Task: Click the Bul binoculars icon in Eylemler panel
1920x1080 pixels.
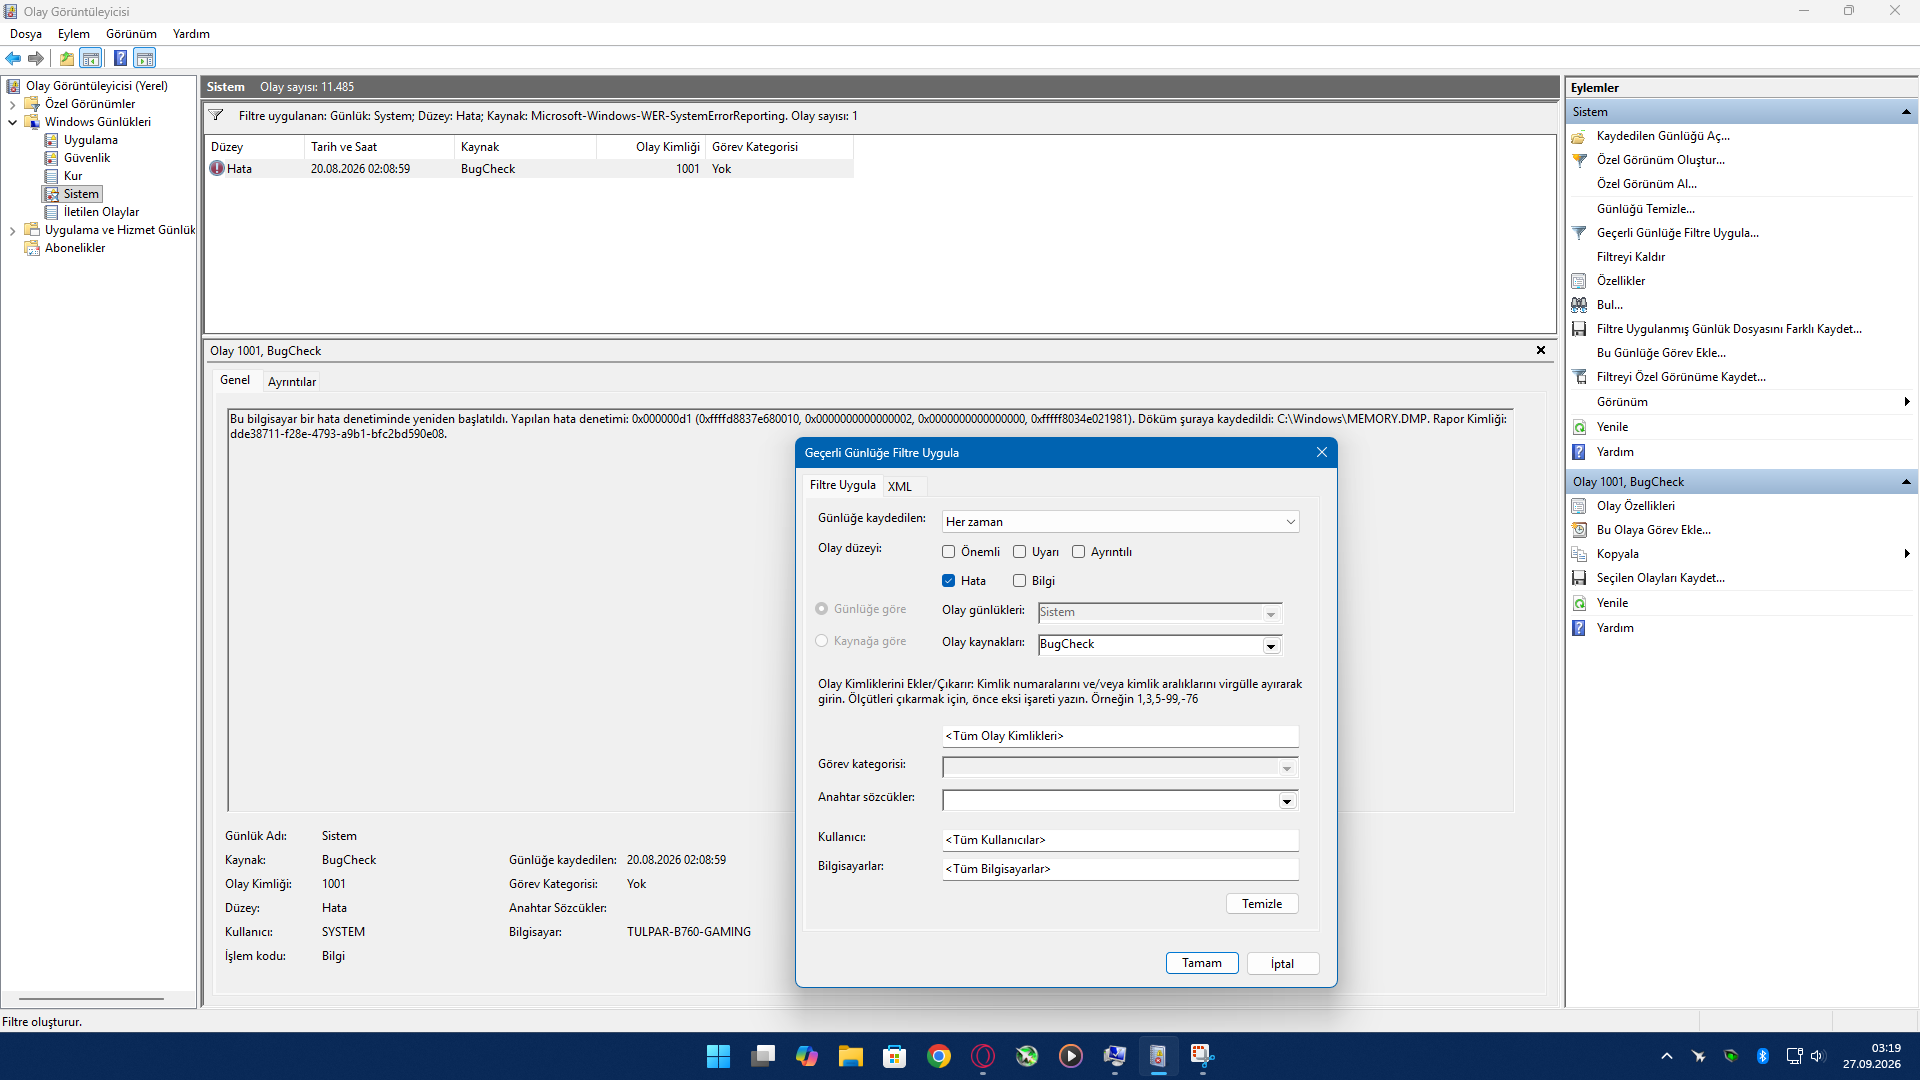Action: click(1579, 305)
